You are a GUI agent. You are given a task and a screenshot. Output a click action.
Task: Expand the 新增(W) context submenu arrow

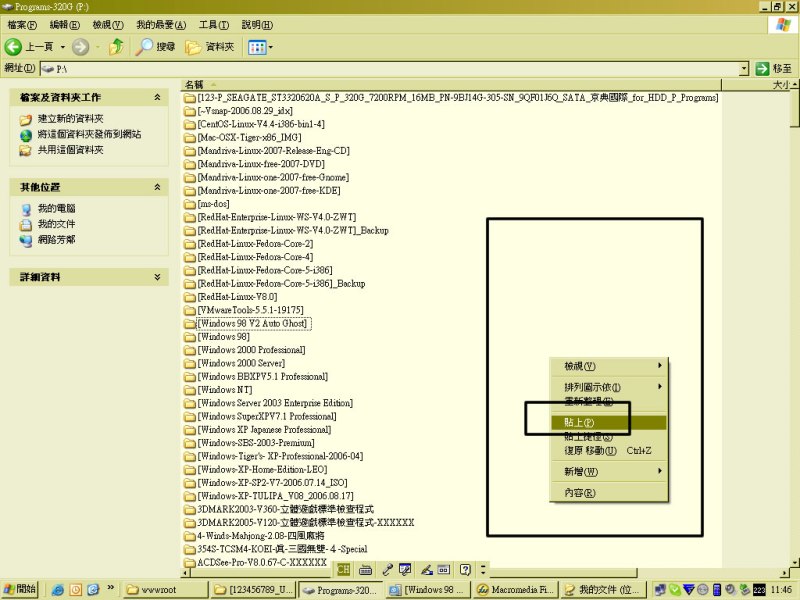pos(660,471)
